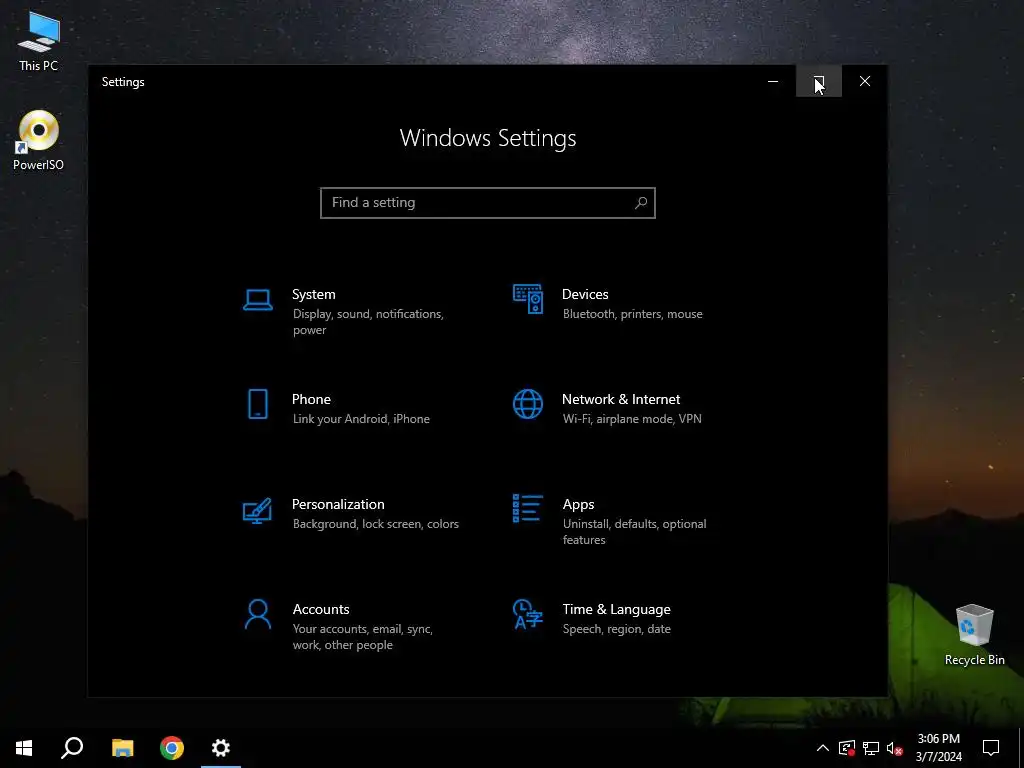The height and width of the screenshot is (768, 1024).
Task: Click 'Wi-Fi, airplane mode, VPN' description
Action: click(632, 419)
